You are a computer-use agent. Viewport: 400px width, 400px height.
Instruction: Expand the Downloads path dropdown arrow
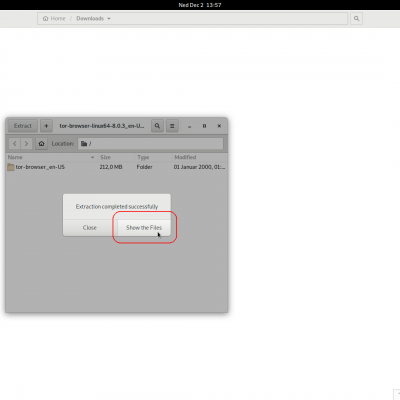[109, 19]
